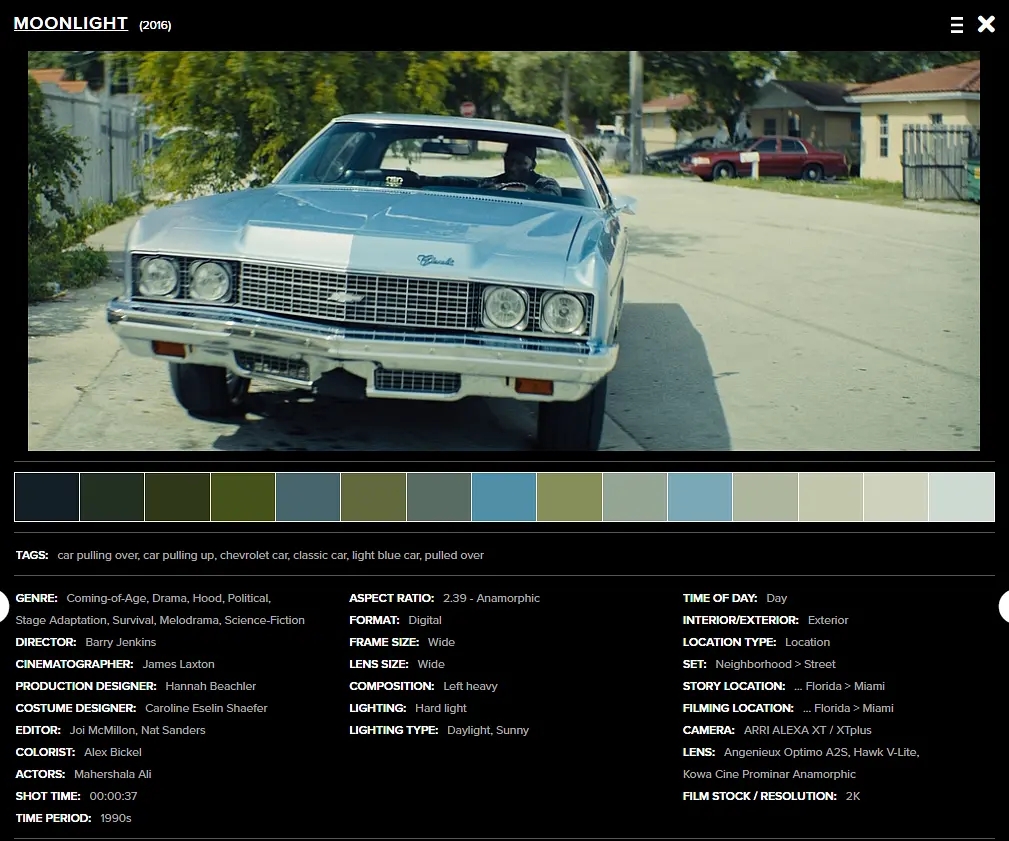Filter by lens Angenieux Optimo A2S
1009x841 pixels.
786,752
